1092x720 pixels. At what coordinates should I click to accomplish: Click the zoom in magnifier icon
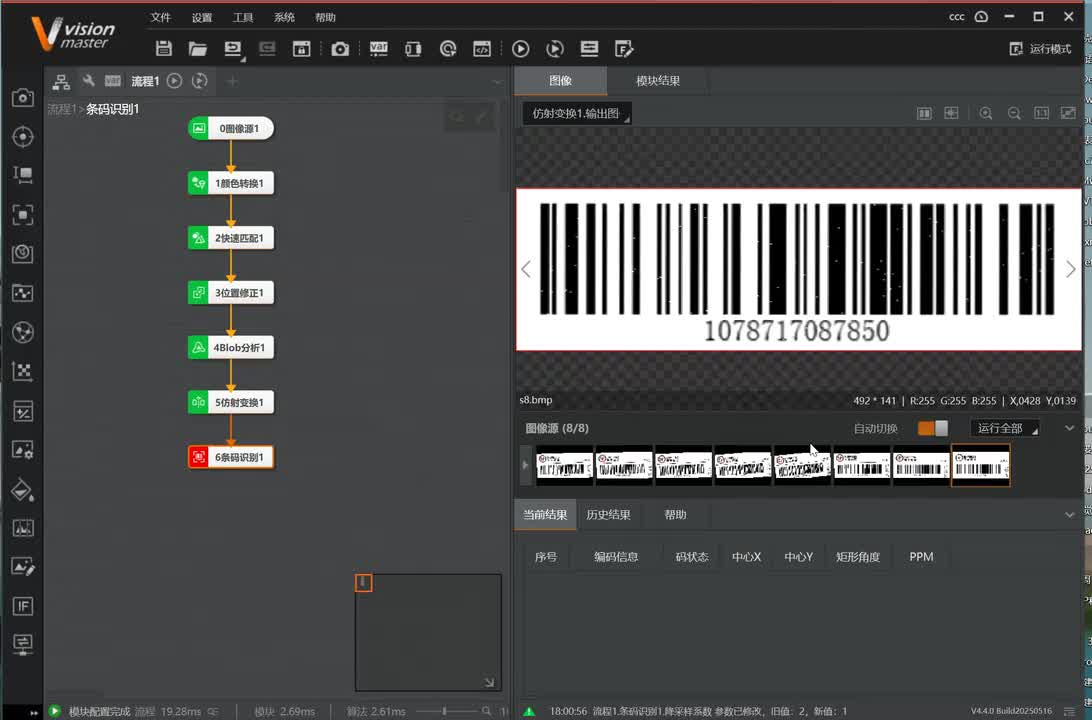click(x=985, y=113)
